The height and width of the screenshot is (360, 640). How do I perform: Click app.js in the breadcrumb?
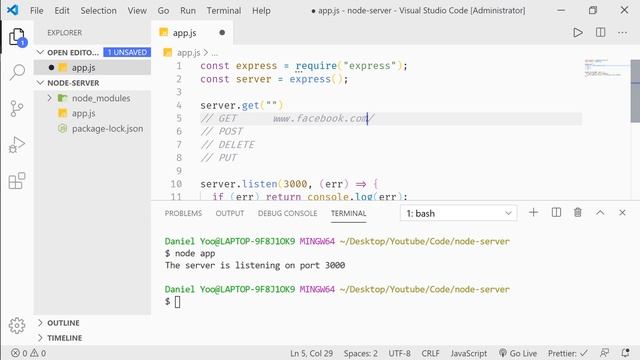coord(188,53)
